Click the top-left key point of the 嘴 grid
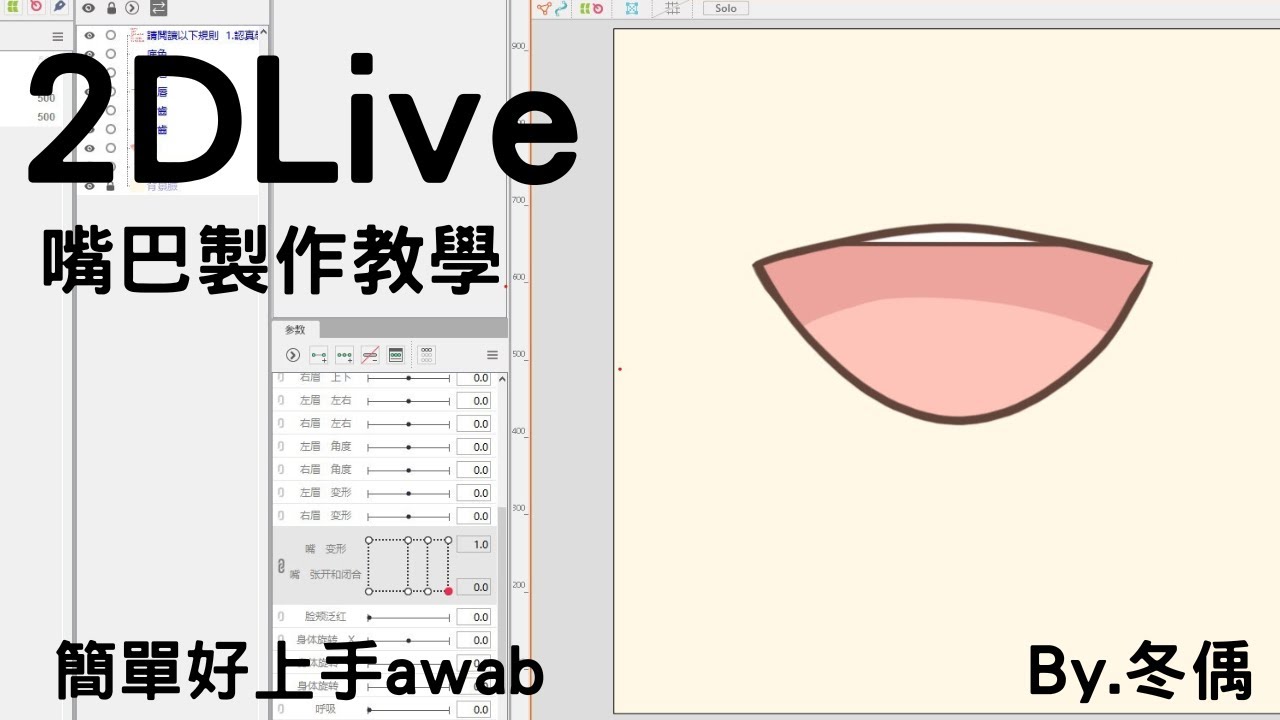The width and height of the screenshot is (1280, 720). coord(369,540)
